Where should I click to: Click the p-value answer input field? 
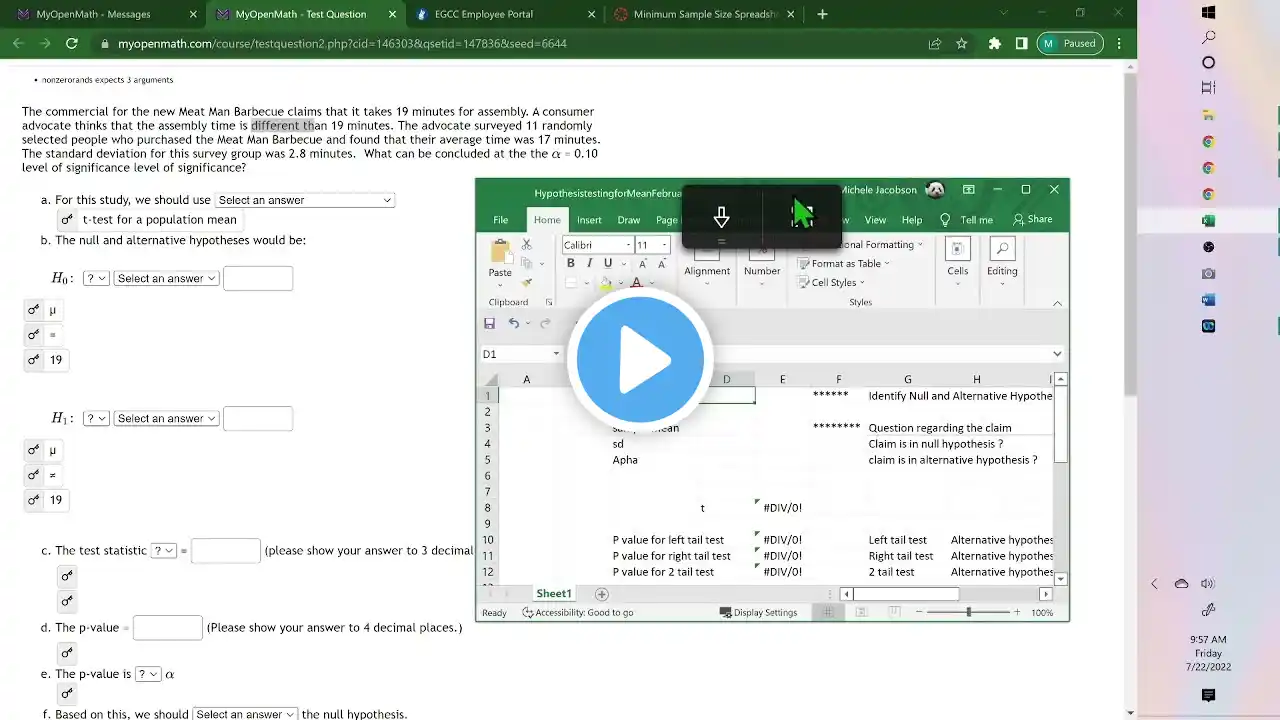168,628
